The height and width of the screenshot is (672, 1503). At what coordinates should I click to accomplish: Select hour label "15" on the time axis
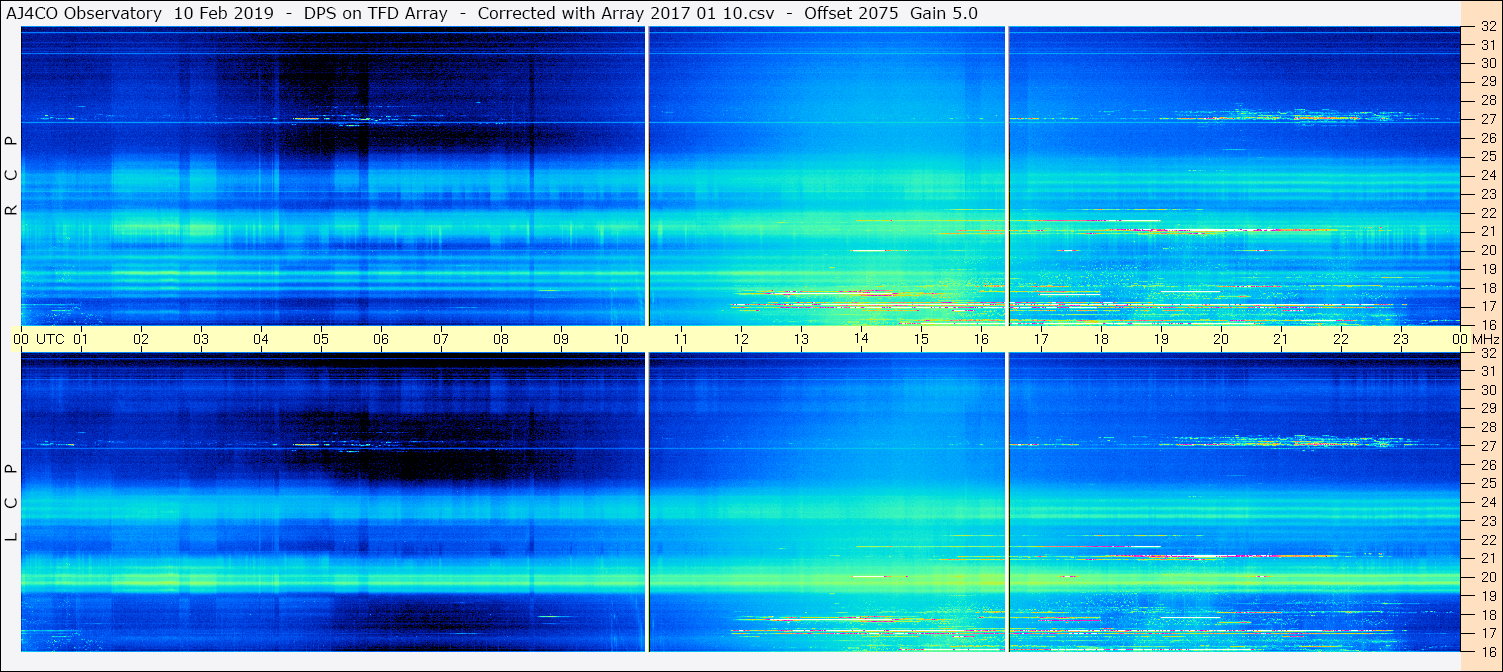921,339
